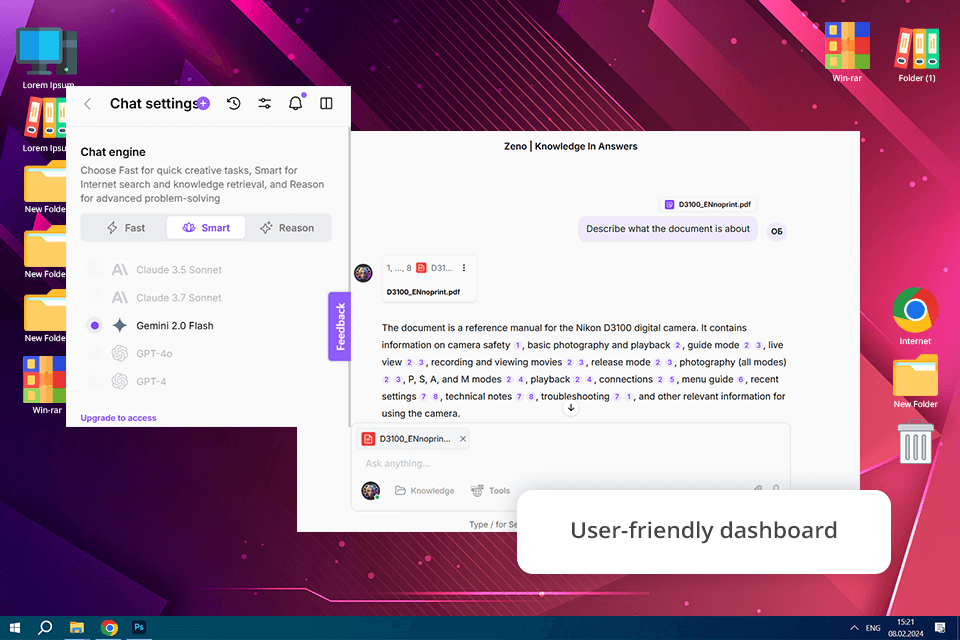Open the Internet Chrome desktop icon

pos(915,317)
